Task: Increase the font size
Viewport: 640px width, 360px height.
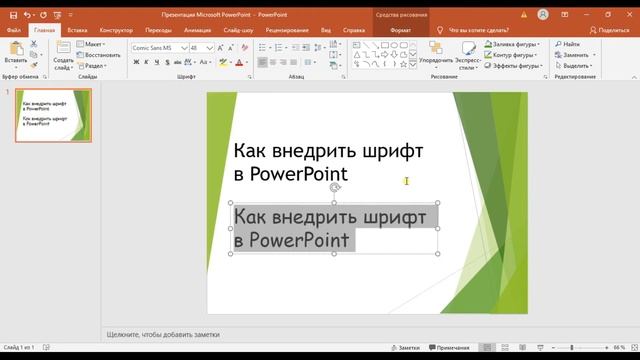Action: tap(220, 48)
